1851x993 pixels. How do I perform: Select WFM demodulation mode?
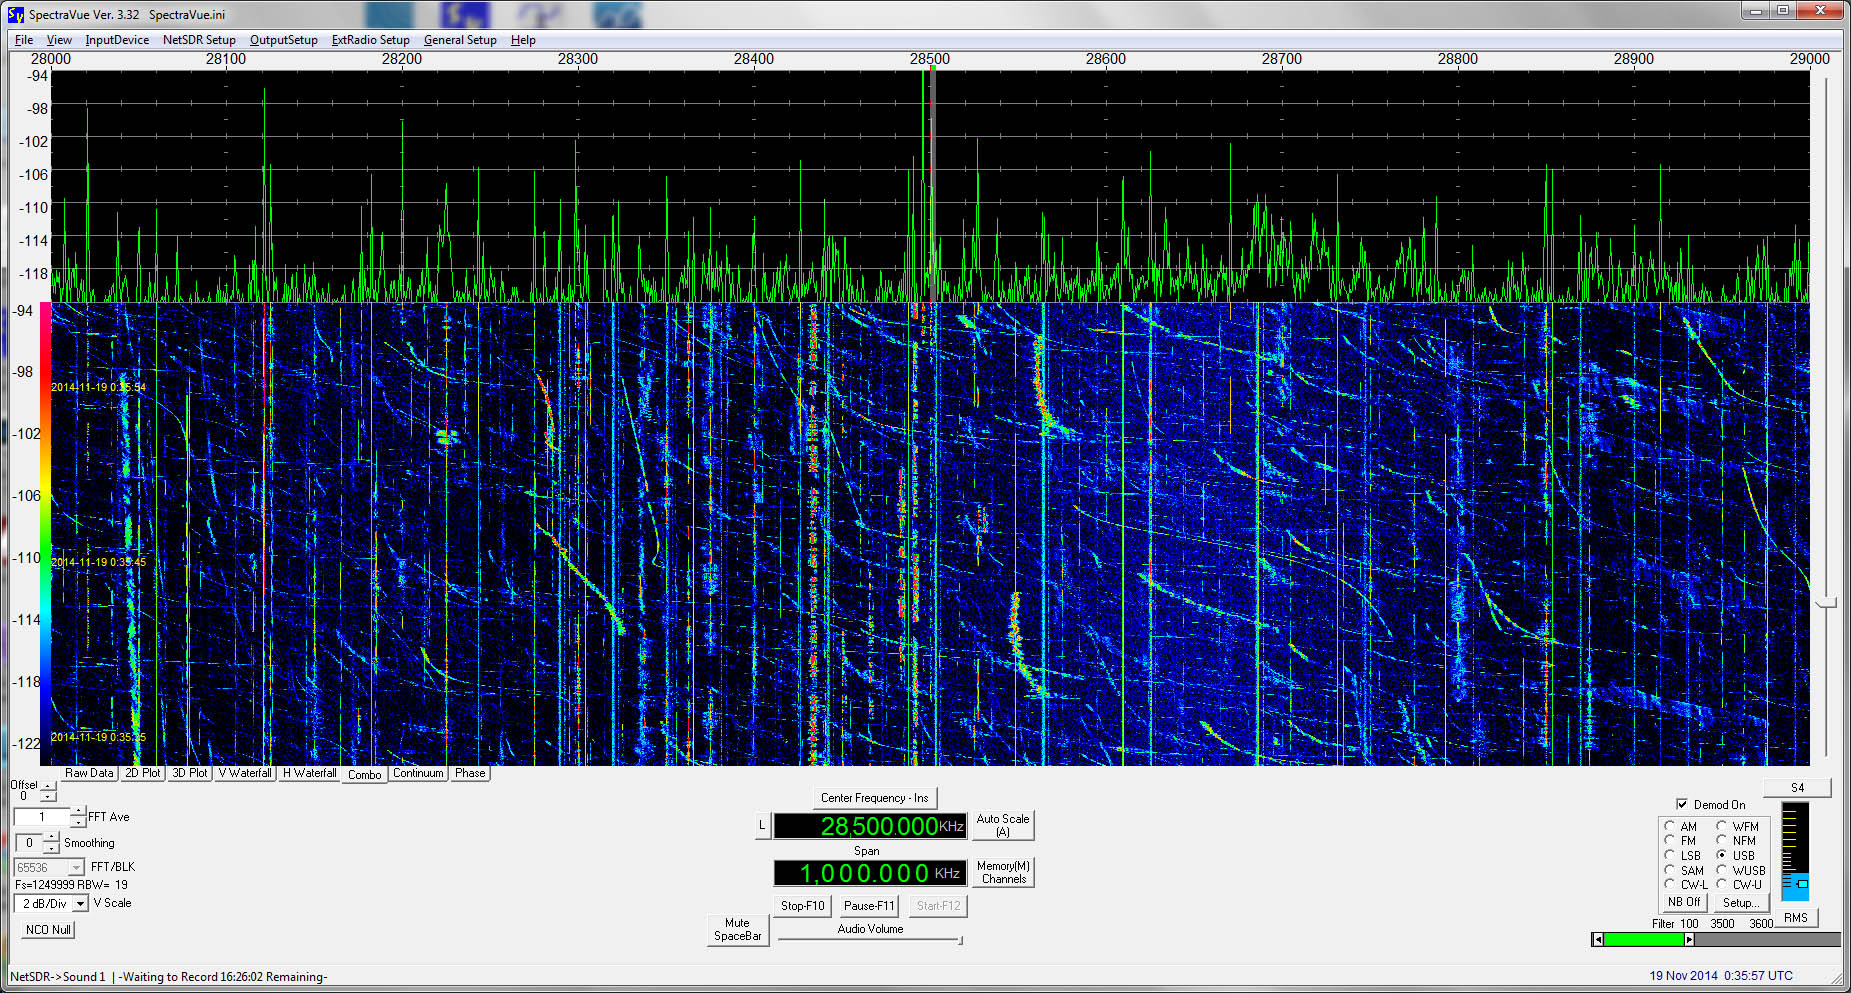(x=1722, y=826)
